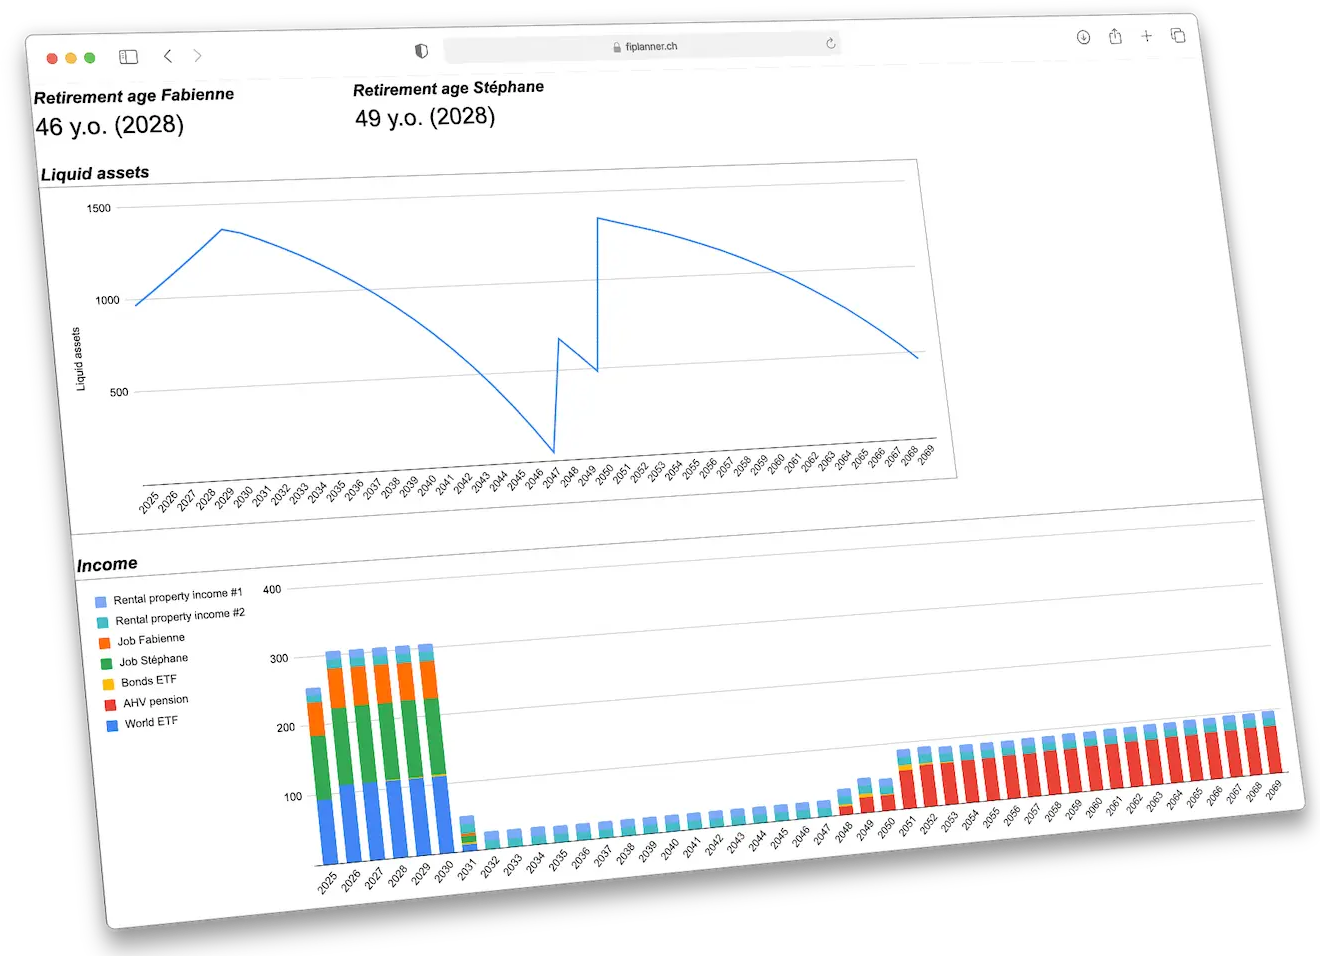Minimize the Safari window with yellow button
The width and height of the screenshot is (1320, 956).
[71, 58]
